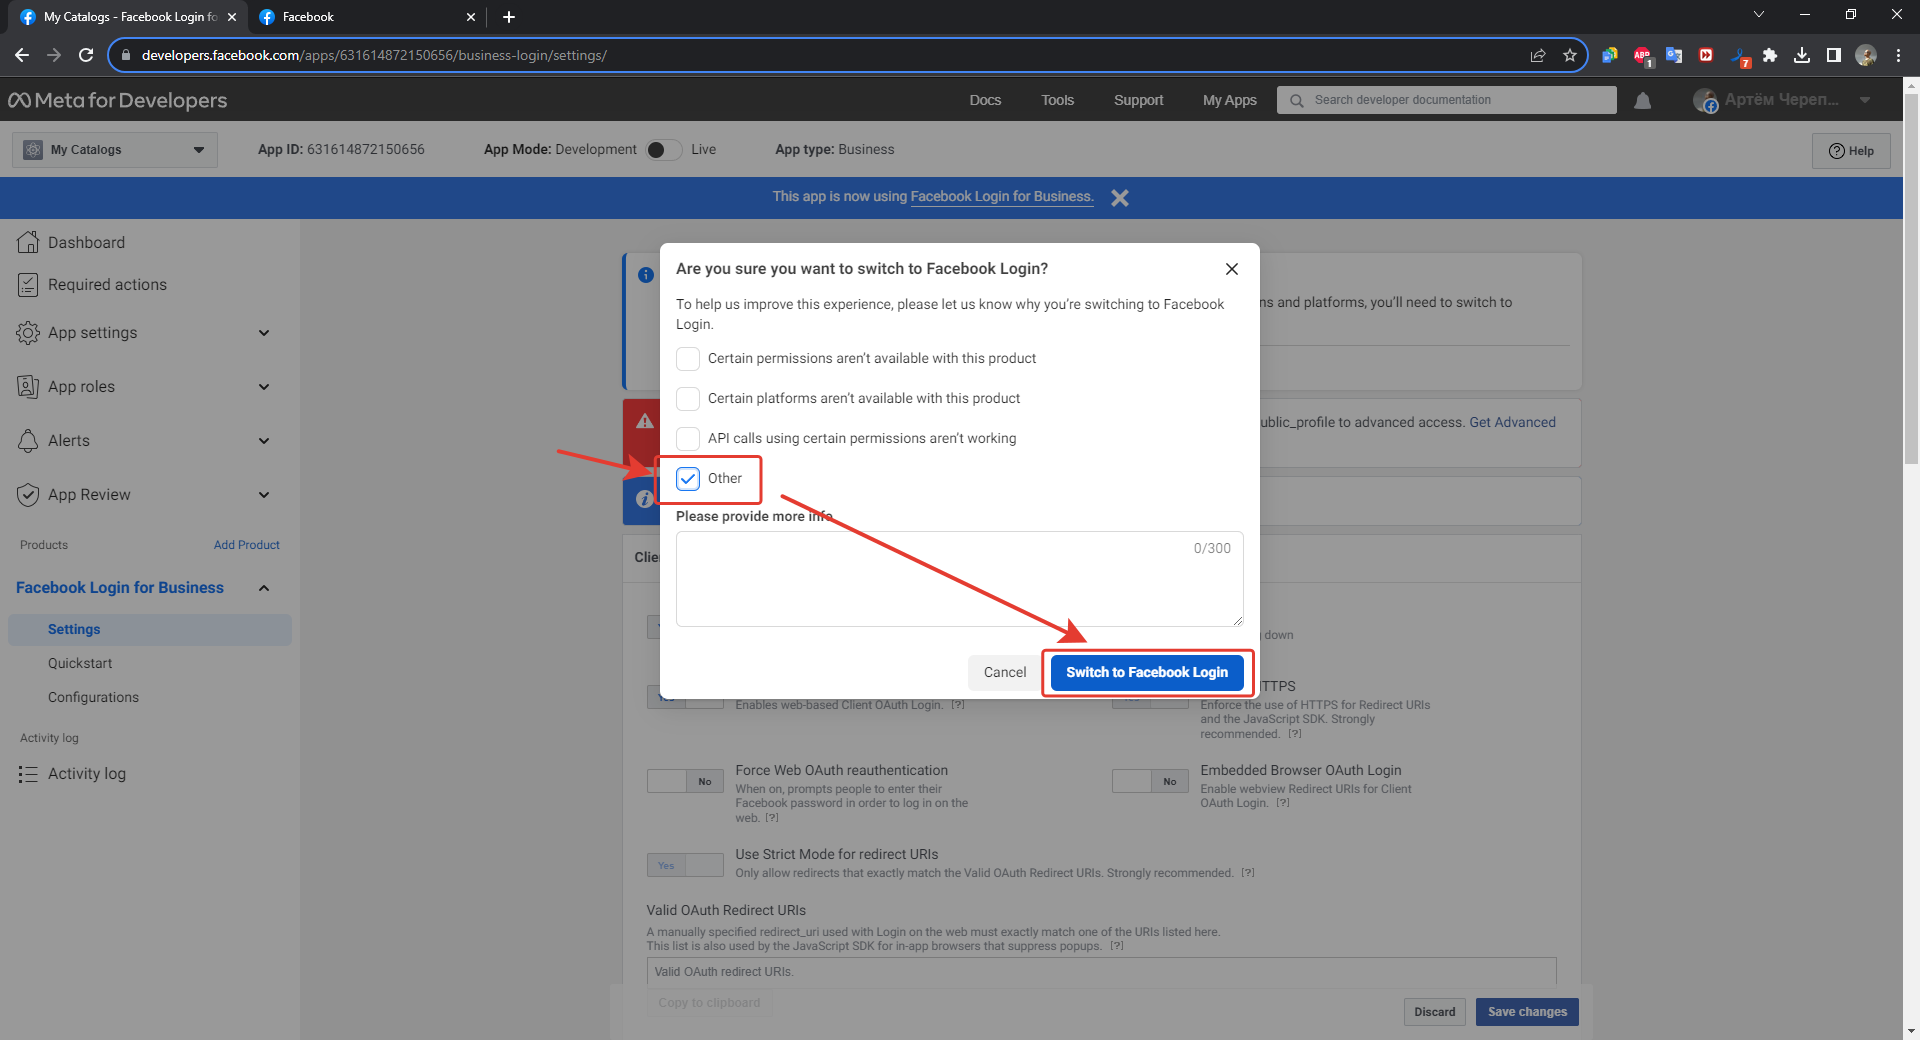
Task: Open the browser extensions puzzle icon
Action: pos(1770,55)
